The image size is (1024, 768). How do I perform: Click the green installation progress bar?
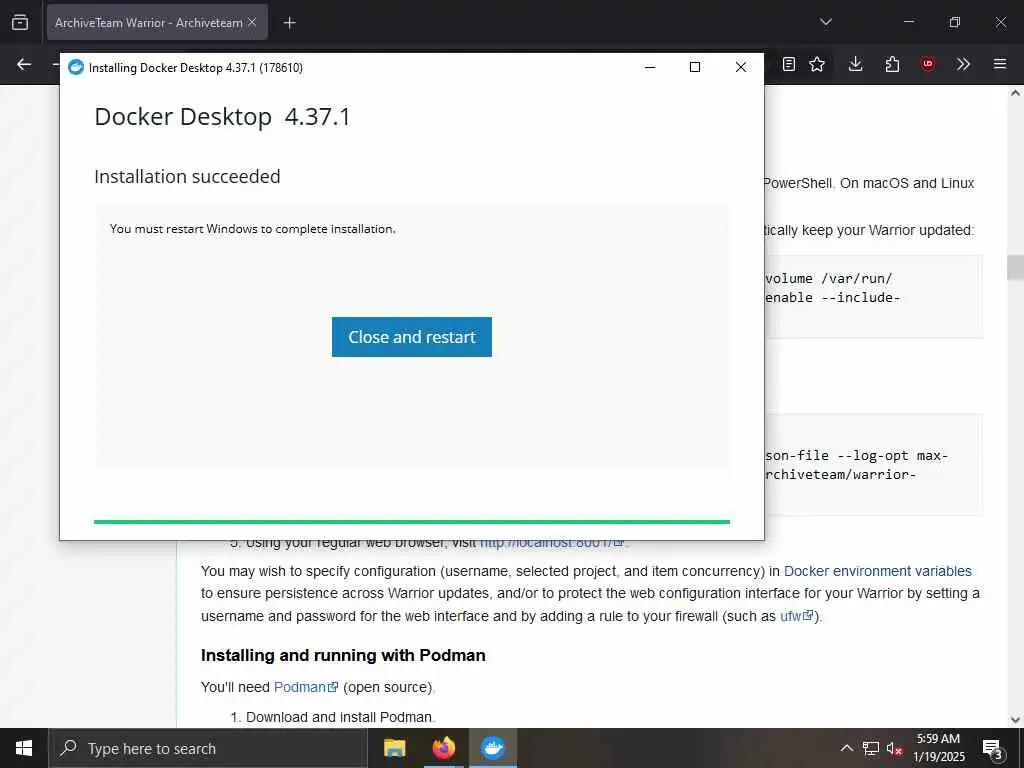(x=411, y=522)
